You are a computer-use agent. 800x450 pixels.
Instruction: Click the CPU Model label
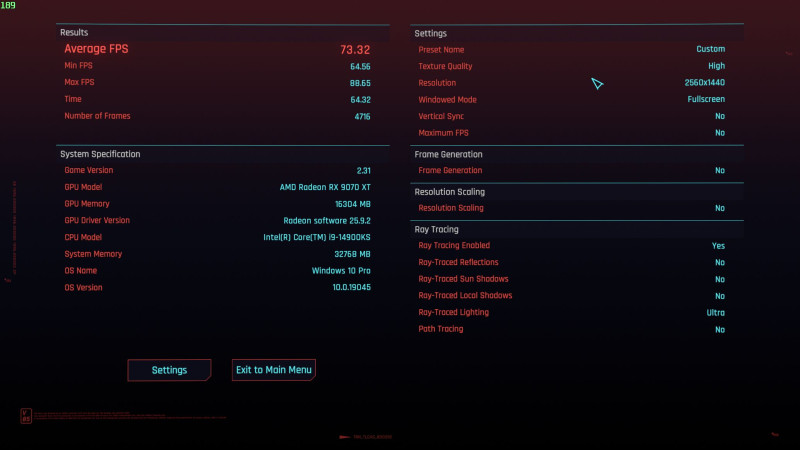pos(83,237)
